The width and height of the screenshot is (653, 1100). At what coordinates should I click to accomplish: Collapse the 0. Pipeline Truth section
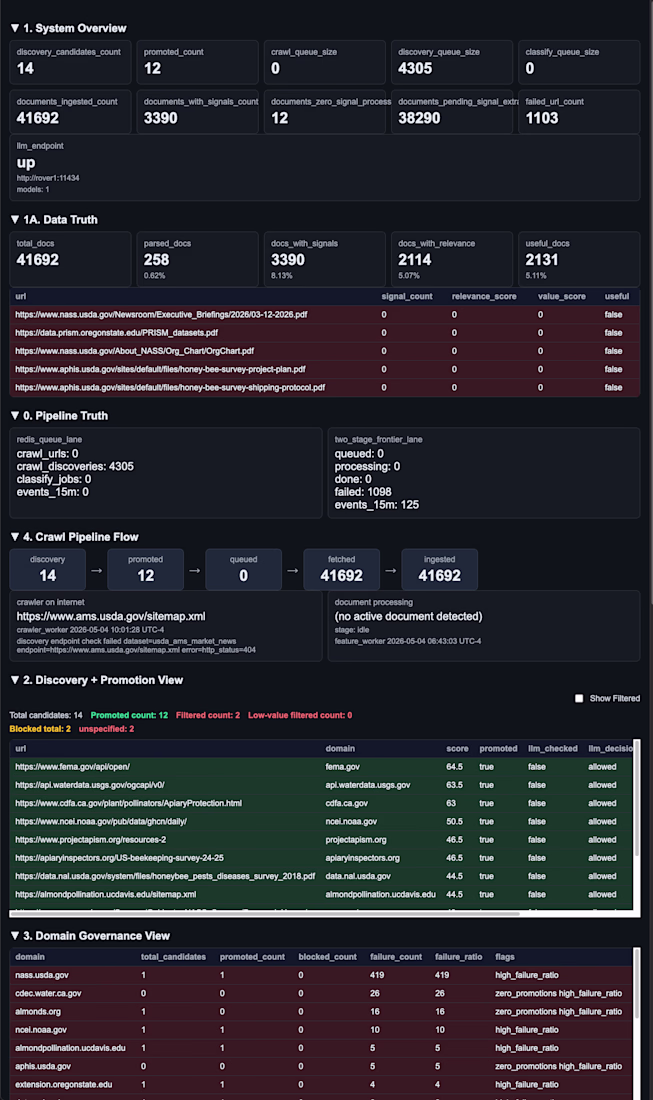59,415
